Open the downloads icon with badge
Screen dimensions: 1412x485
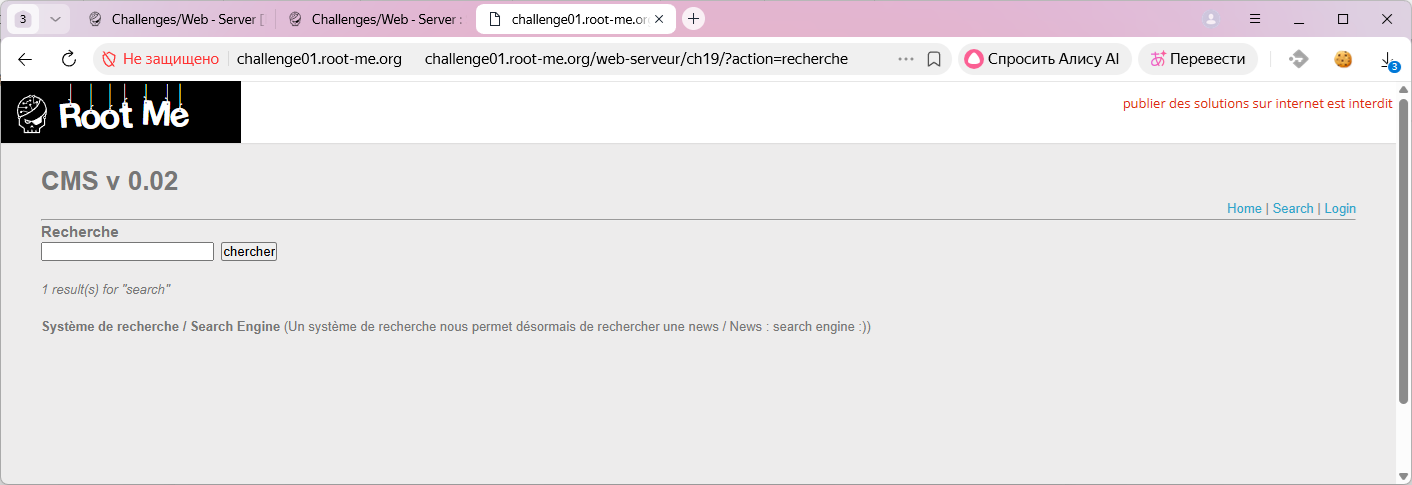coord(1388,60)
